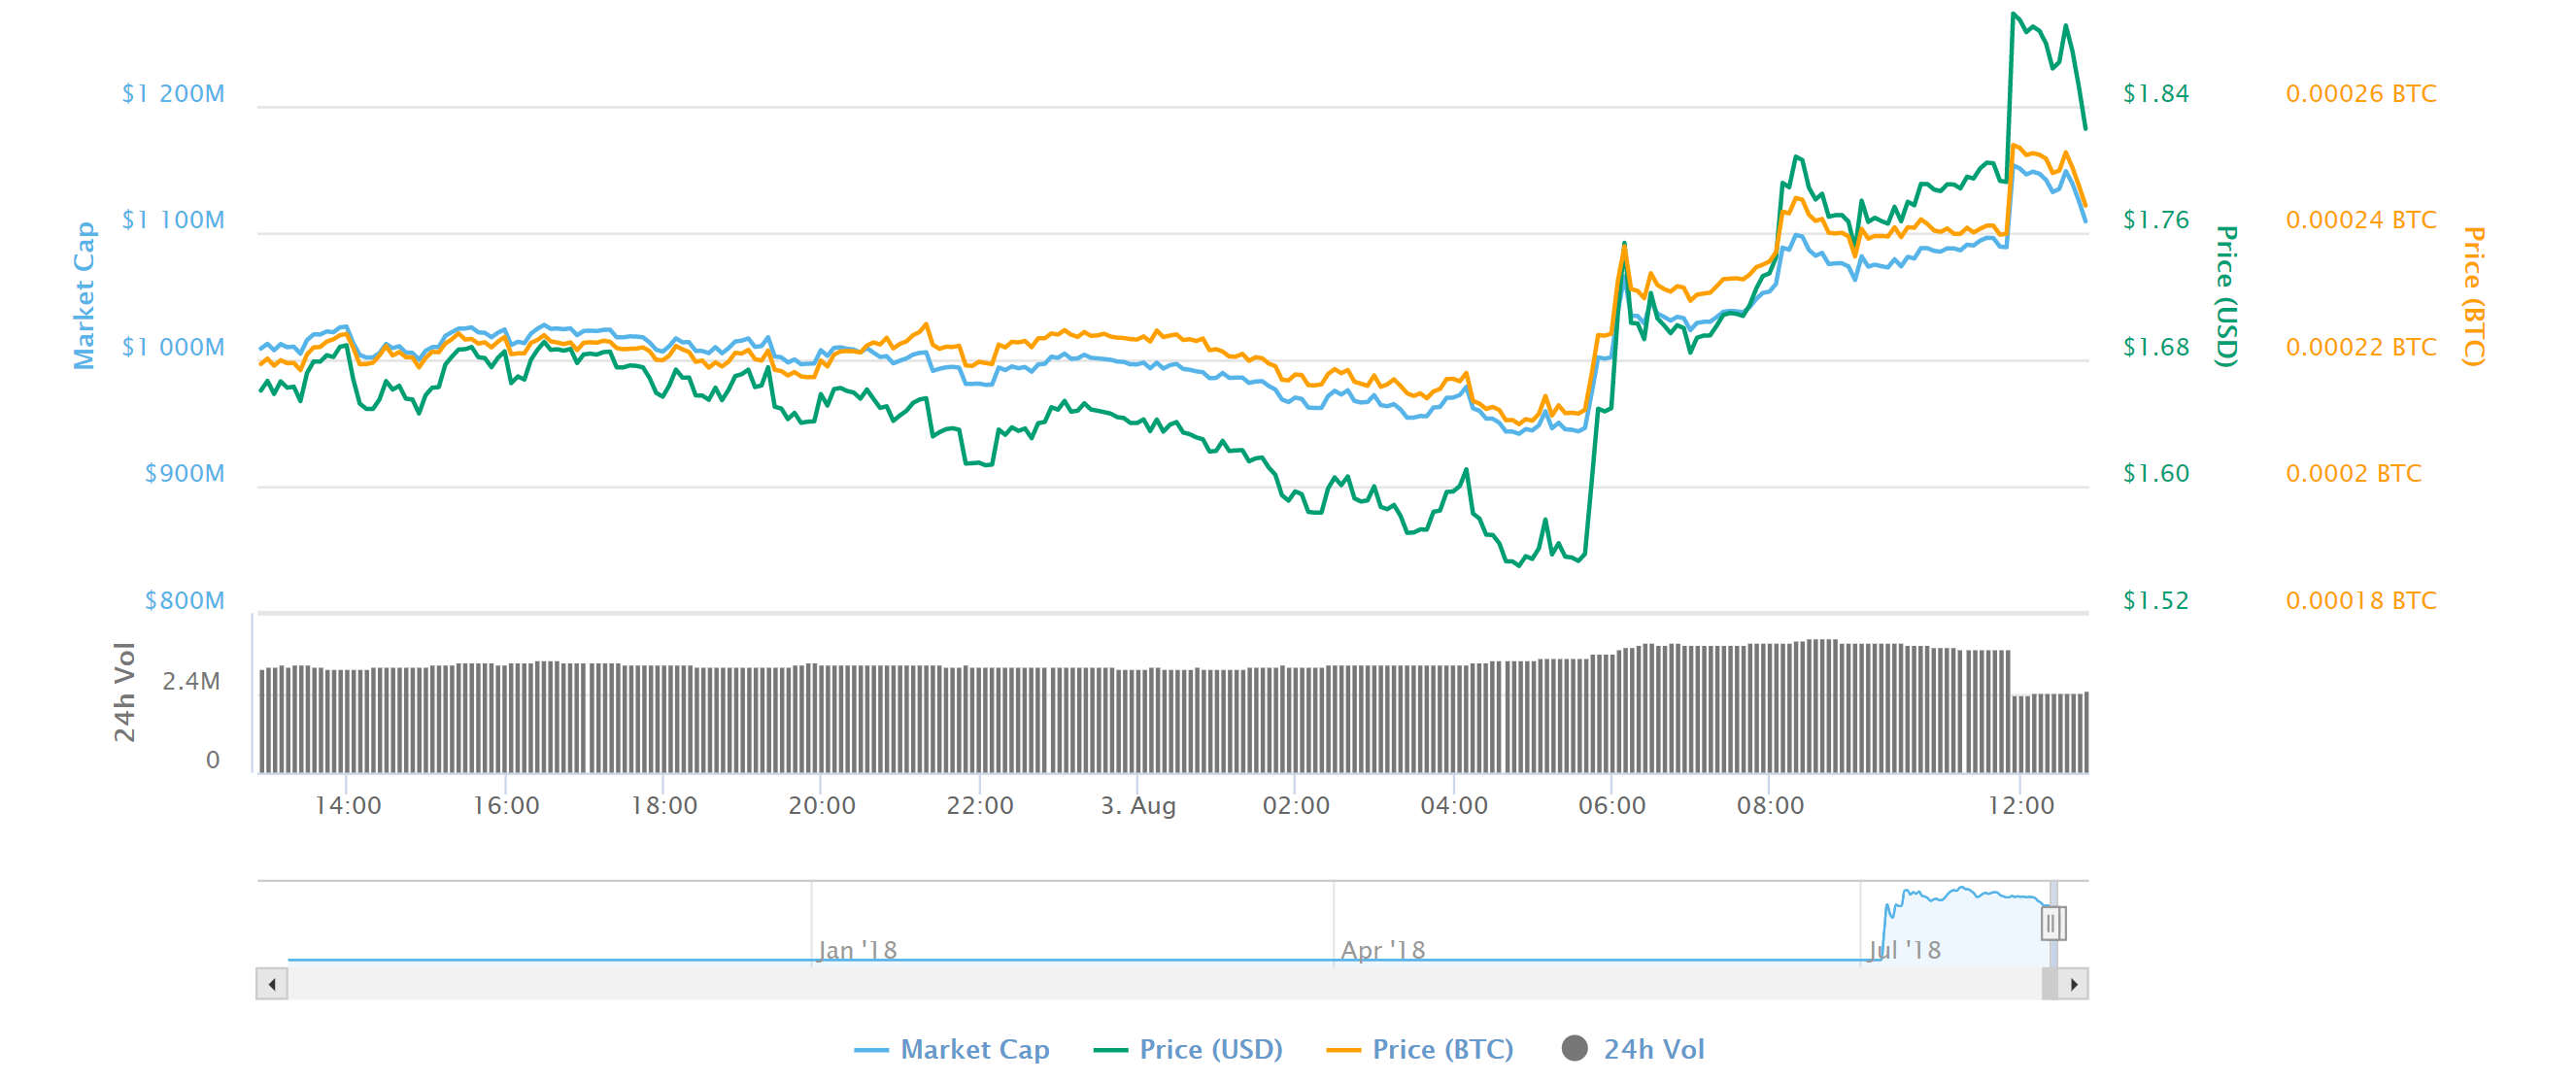The height and width of the screenshot is (1082, 2576).
Task: Click the 3. Aug x-axis date label
Action: coord(1138,805)
